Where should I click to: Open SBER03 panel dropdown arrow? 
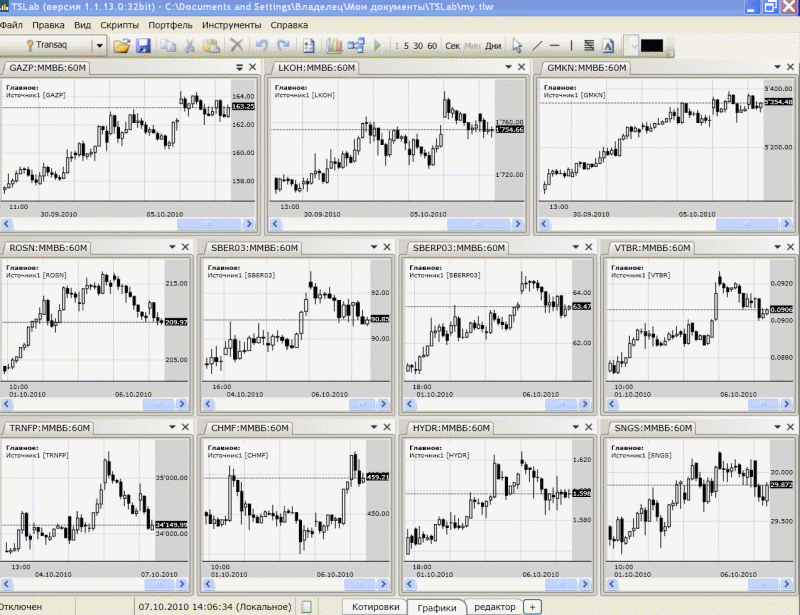pos(373,247)
